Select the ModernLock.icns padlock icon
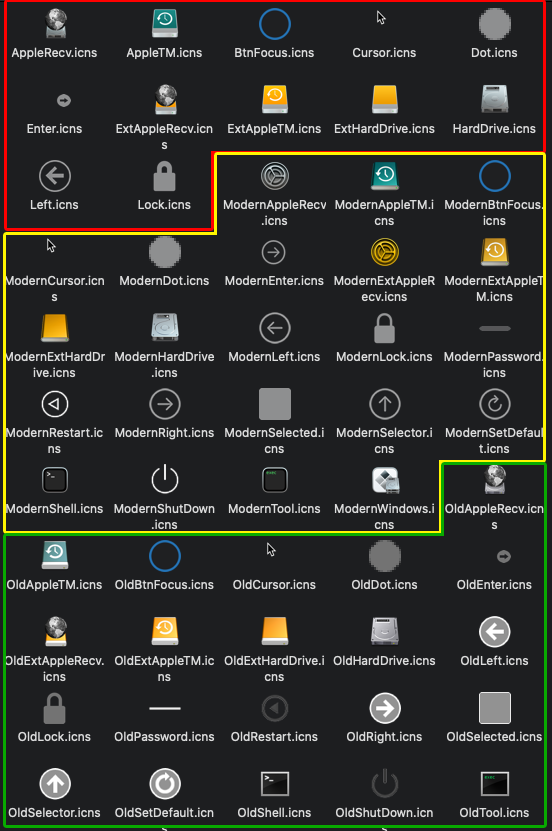This screenshot has height=831, width=552. click(385, 328)
